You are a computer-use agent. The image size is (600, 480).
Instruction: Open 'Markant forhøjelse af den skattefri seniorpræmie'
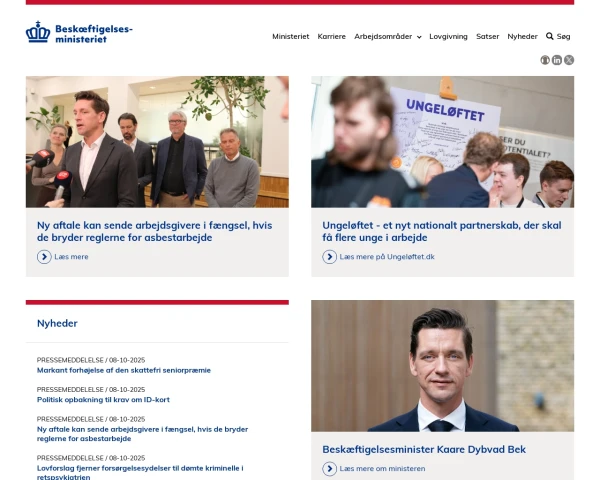pyautogui.click(x=124, y=370)
